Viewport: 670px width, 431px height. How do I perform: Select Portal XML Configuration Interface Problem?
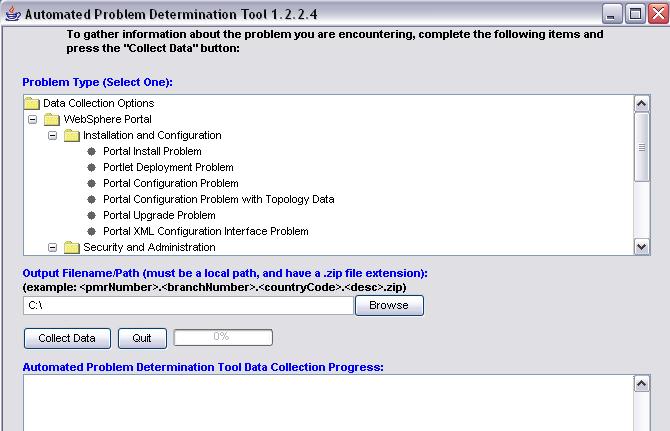point(205,231)
